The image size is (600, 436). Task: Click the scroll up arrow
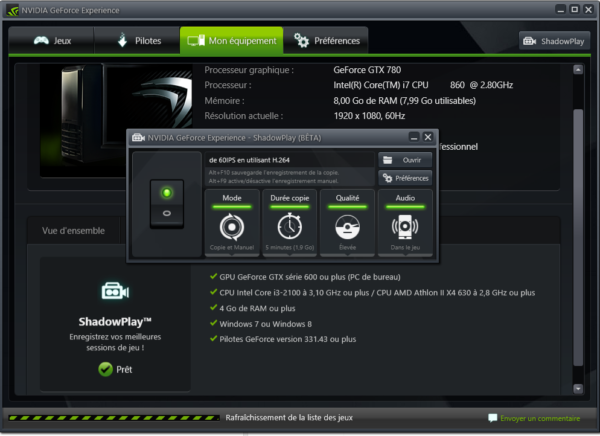(x=578, y=70)
